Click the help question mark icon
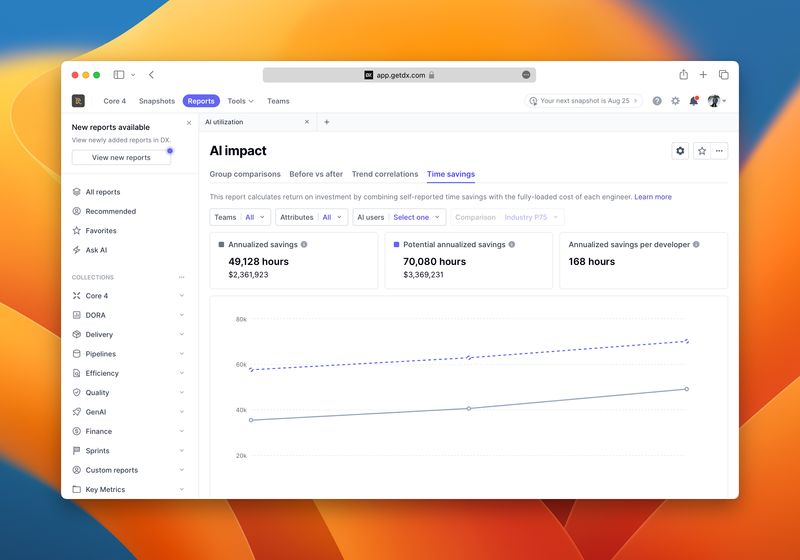This screenshot has width=800, height=560. (x=657, y=101)
